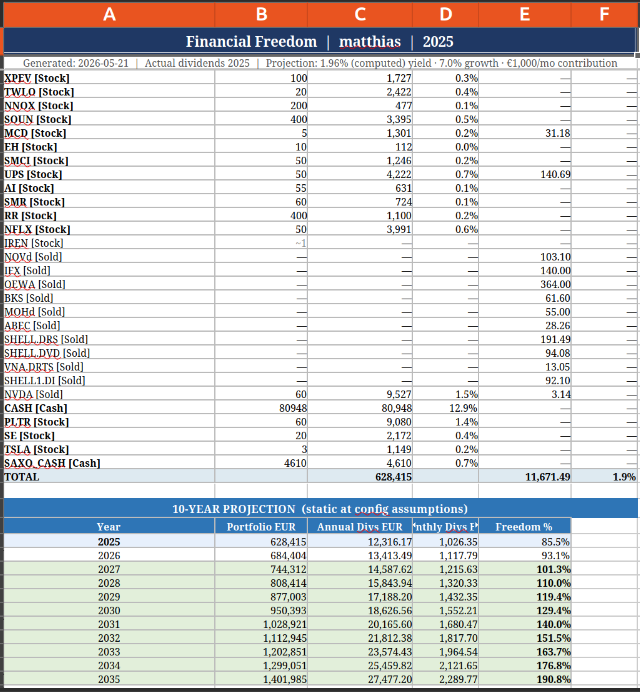This screenshot has height=692, width=640.
Task: Select column A header
Action: coord(109,14)
